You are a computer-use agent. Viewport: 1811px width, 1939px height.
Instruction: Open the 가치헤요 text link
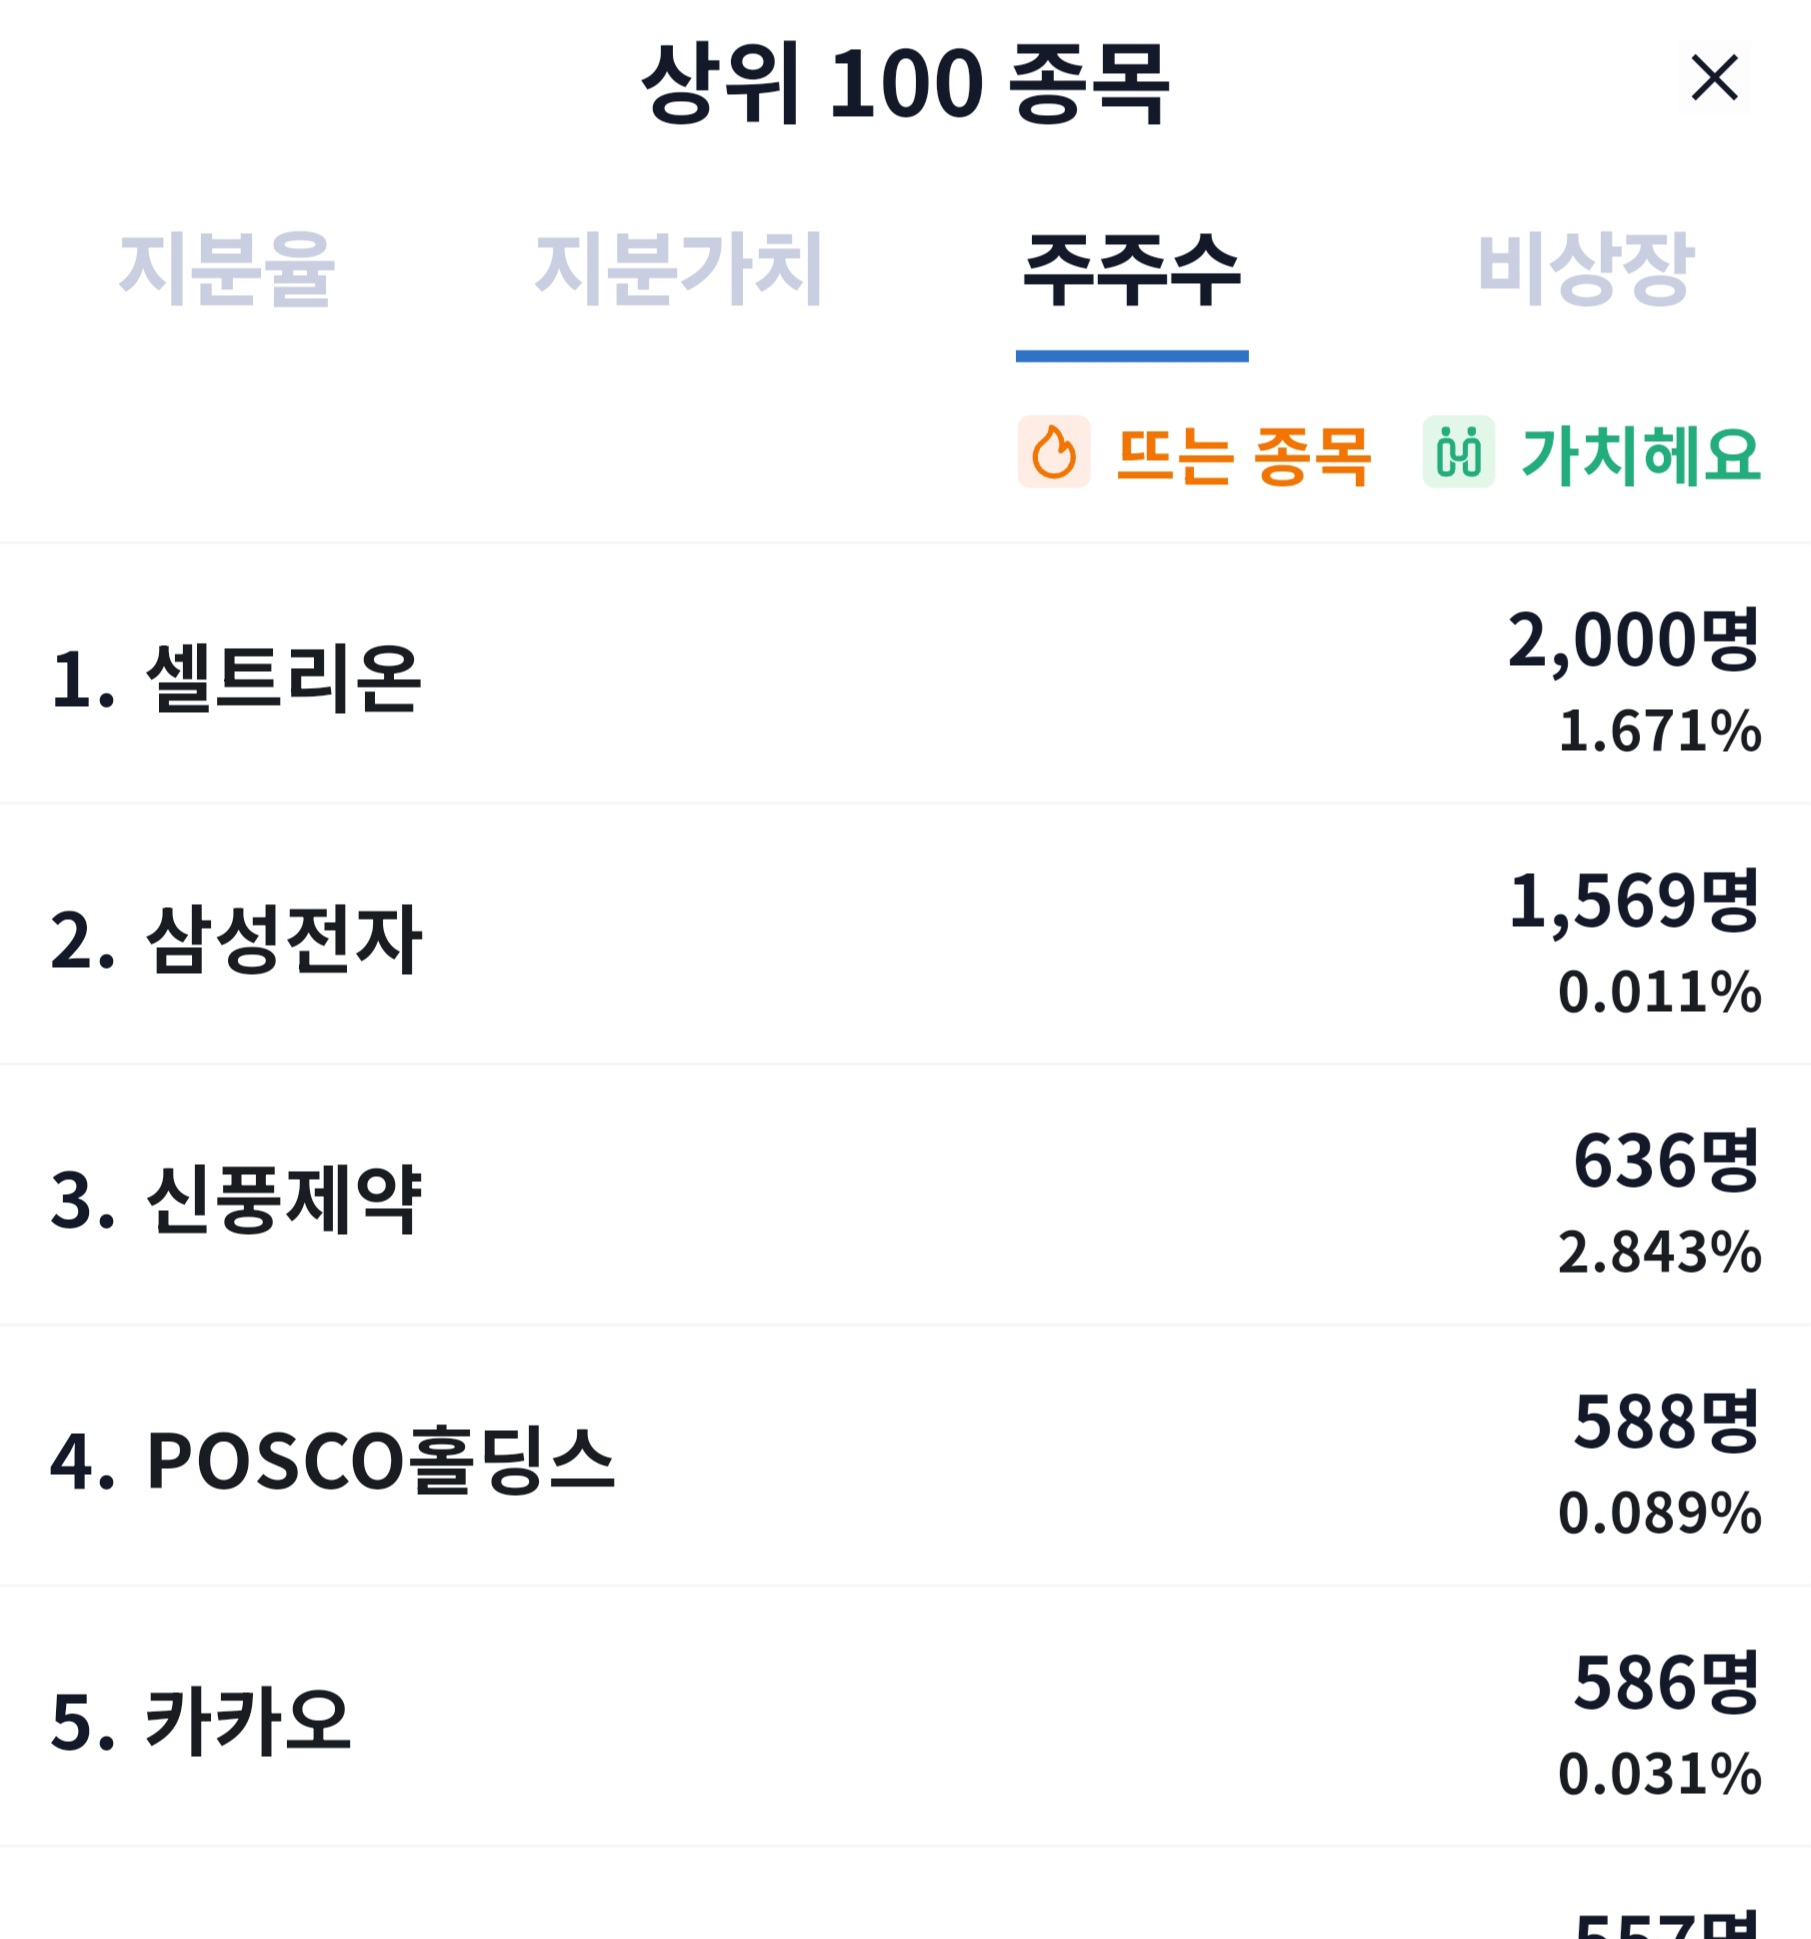tap(1640, 455)
